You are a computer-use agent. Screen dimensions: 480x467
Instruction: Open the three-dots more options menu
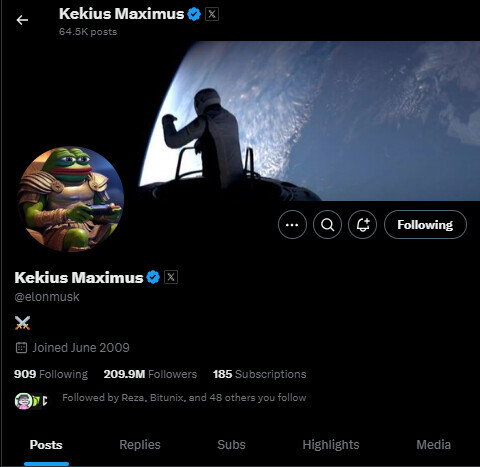tap(292, 225)
